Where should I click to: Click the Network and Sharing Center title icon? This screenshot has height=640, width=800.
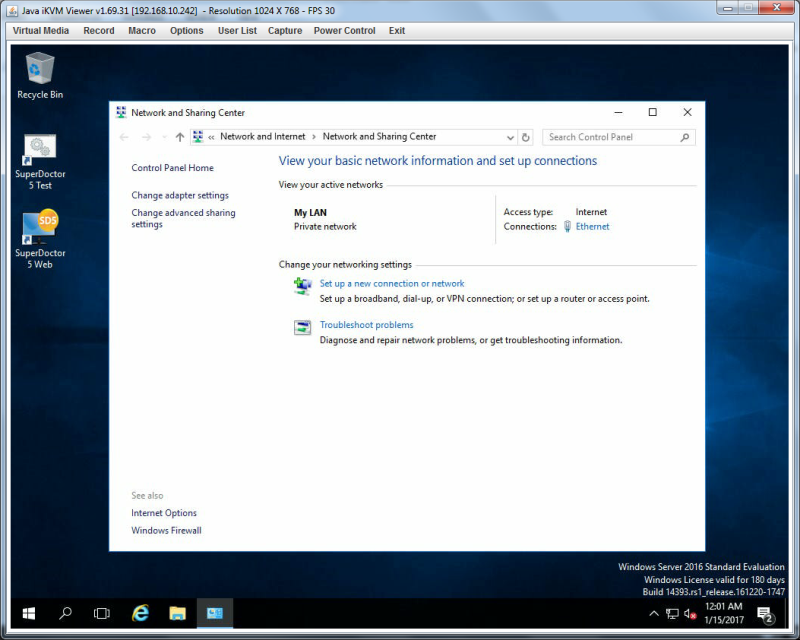121,112
